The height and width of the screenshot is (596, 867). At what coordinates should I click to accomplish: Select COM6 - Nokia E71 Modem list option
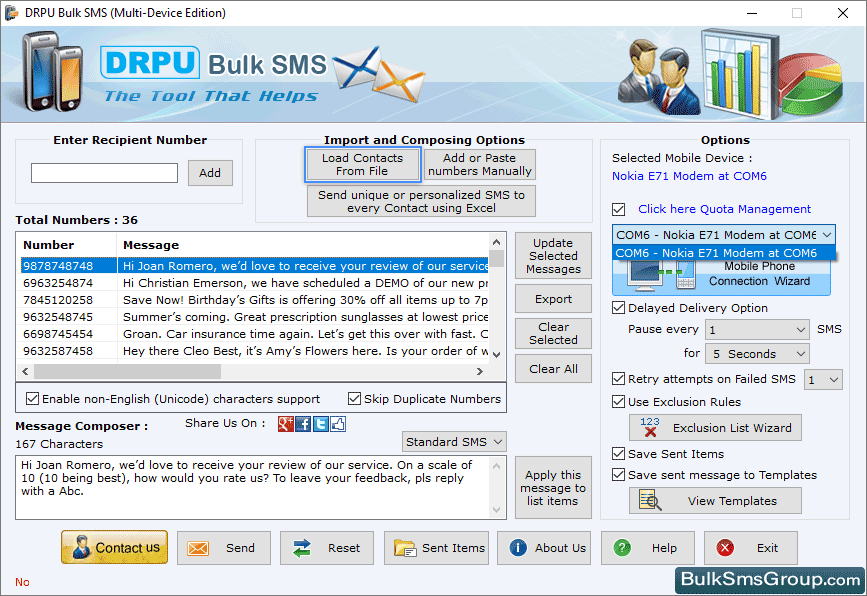click(x=724, y=253)
